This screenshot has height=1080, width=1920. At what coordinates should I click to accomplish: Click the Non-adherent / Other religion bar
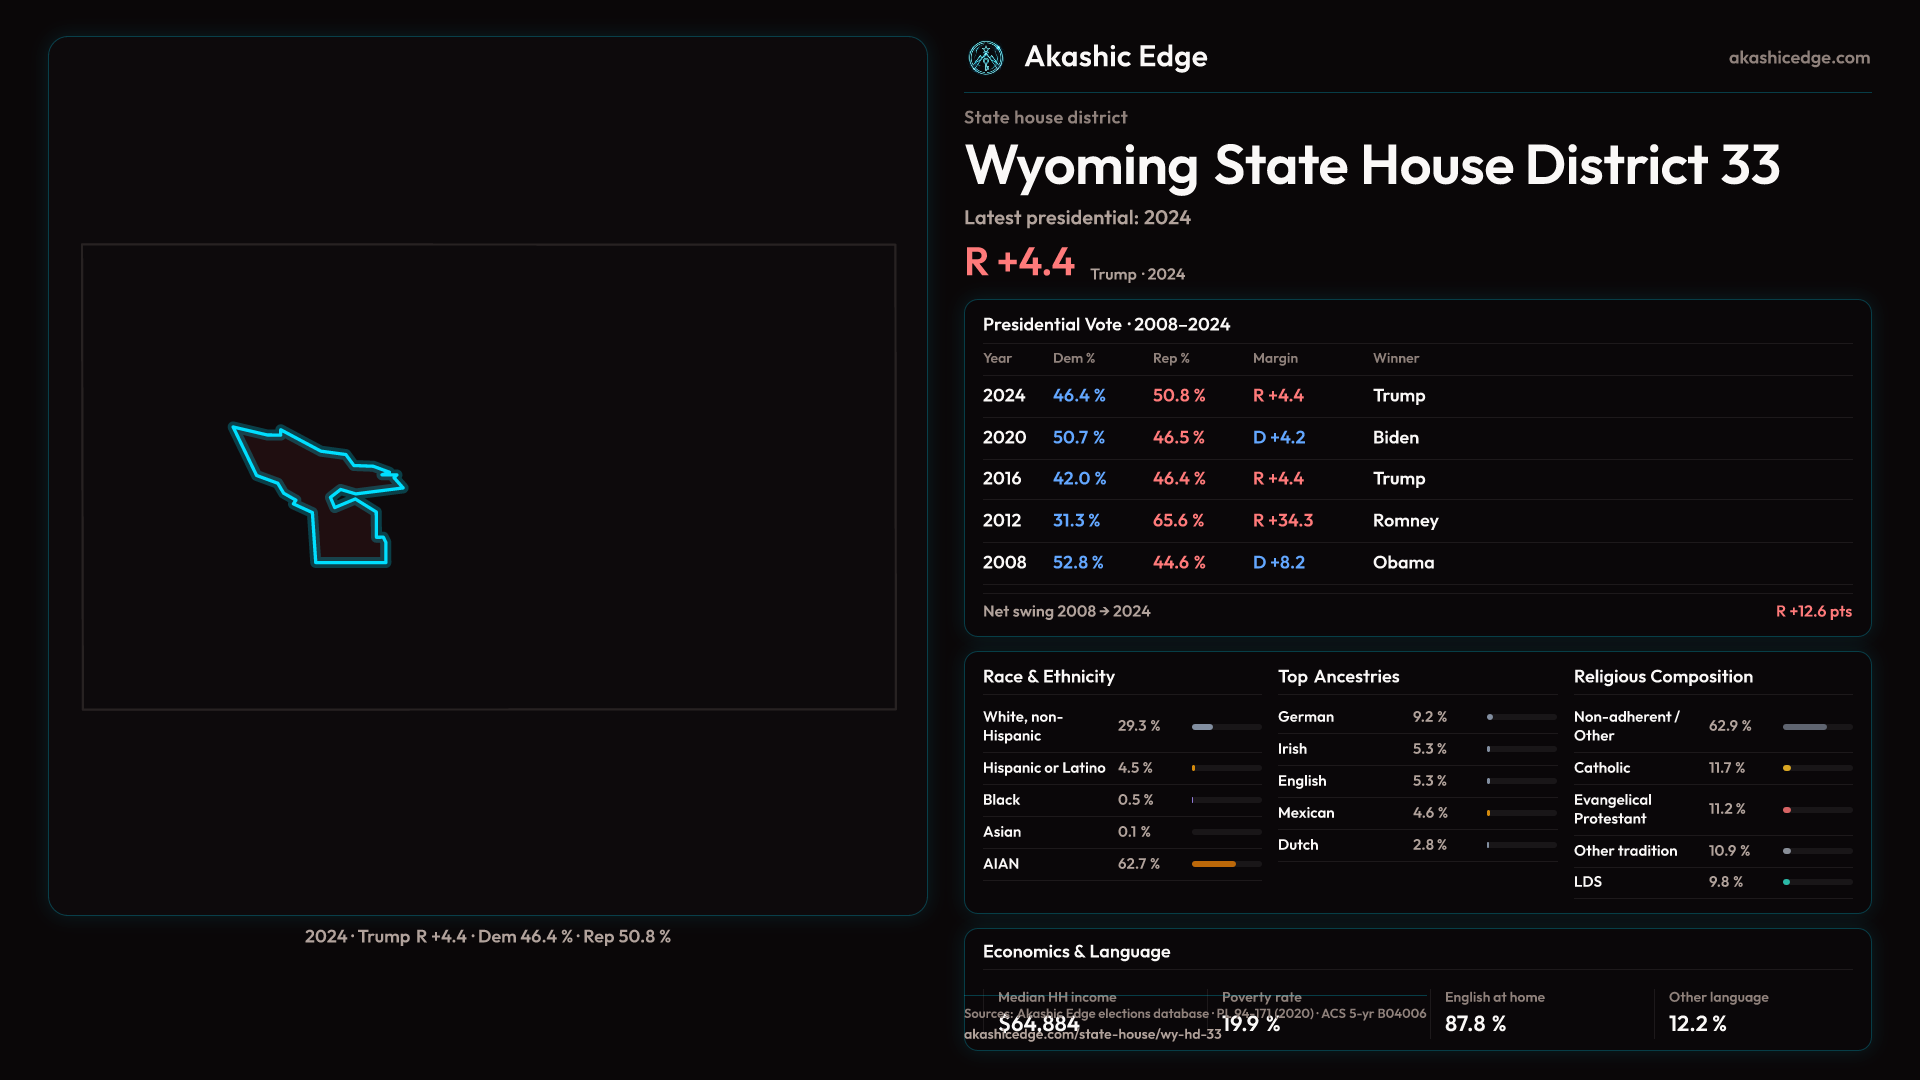[1804, 727]
